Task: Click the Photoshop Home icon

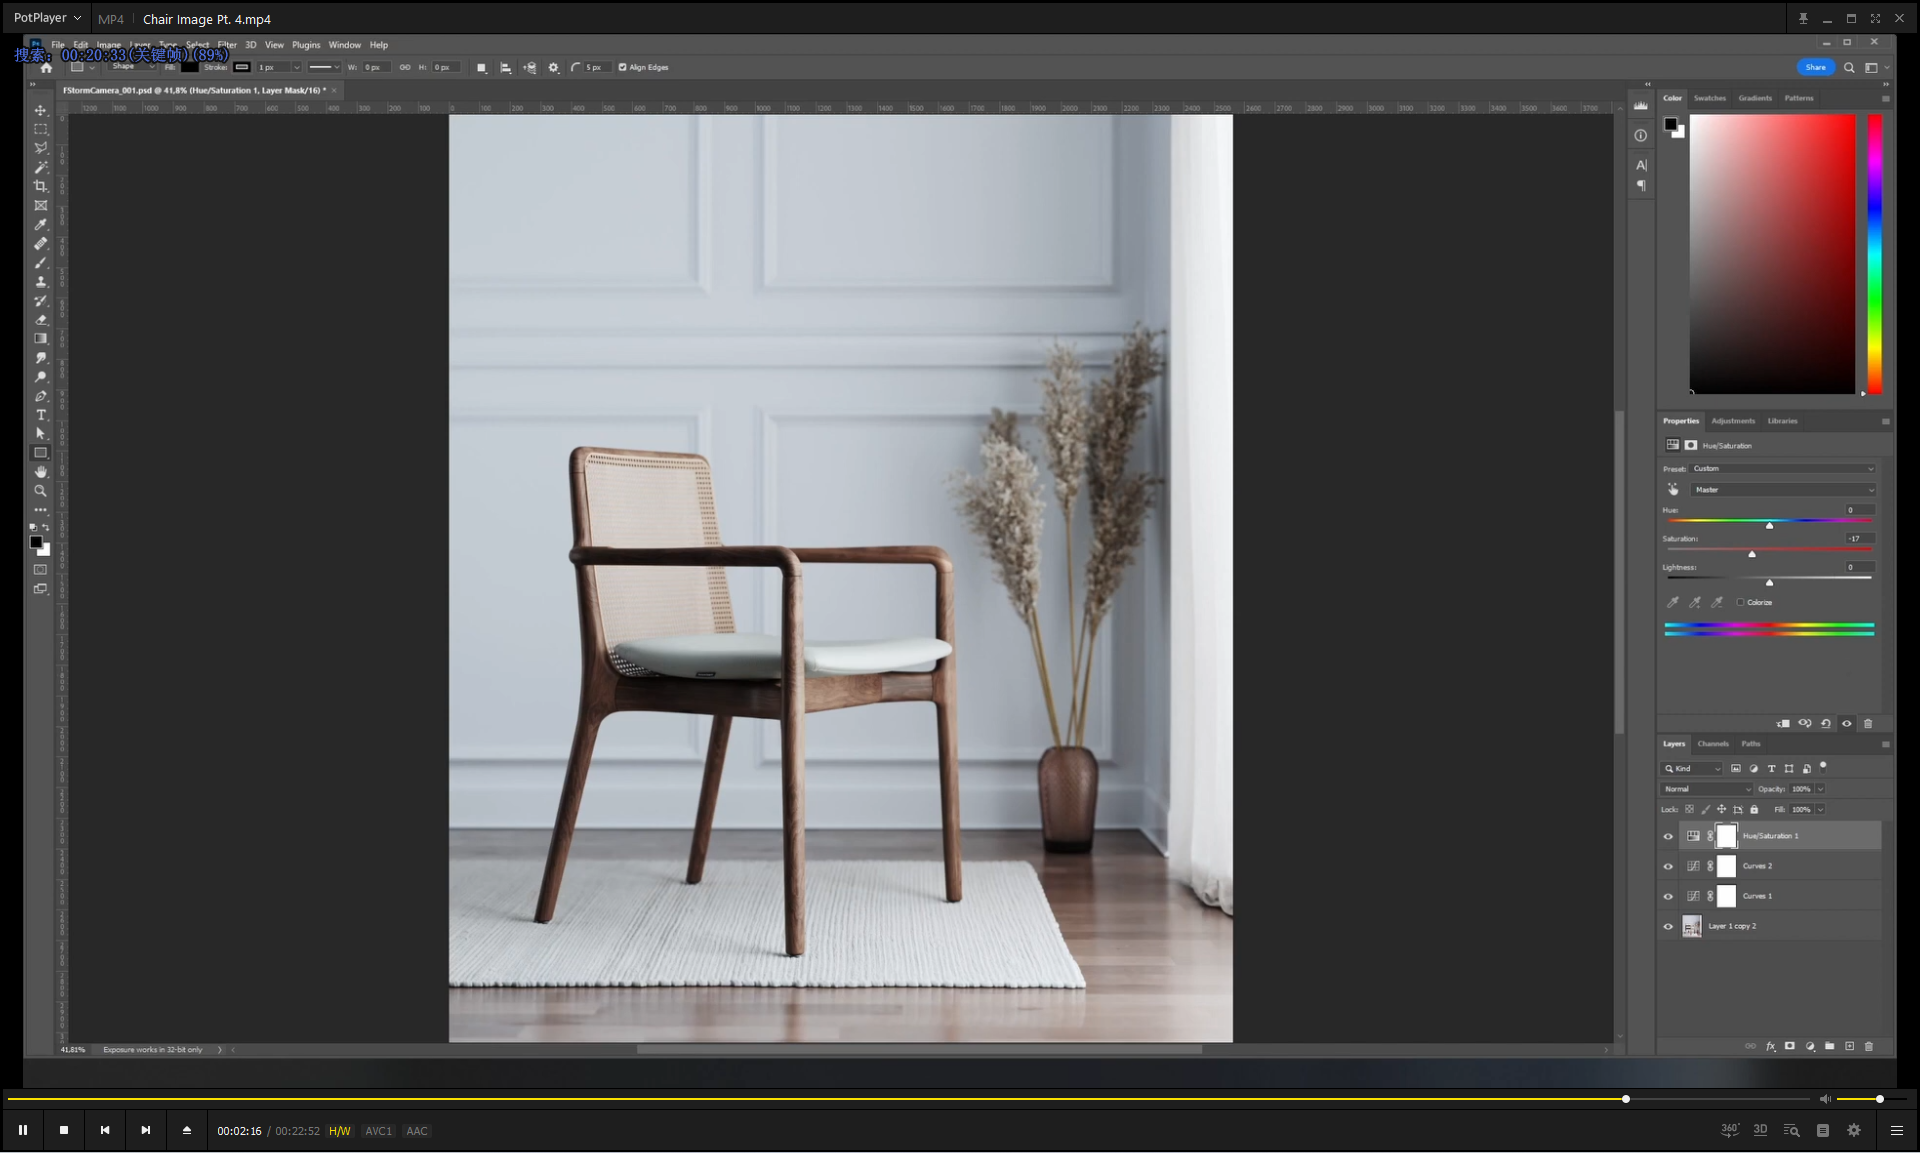Action: coord(46,68)
